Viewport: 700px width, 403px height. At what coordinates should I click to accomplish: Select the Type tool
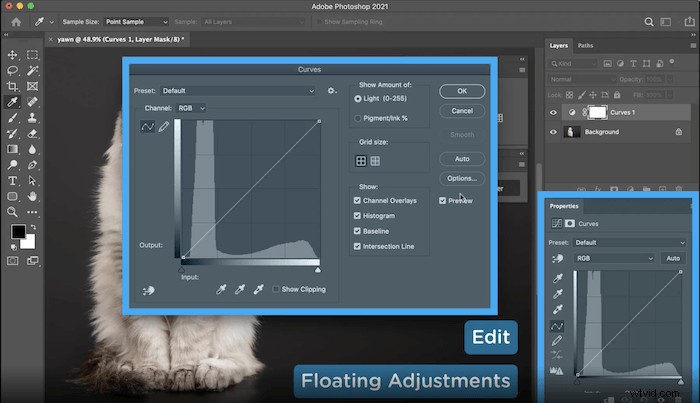coord(12,181)
